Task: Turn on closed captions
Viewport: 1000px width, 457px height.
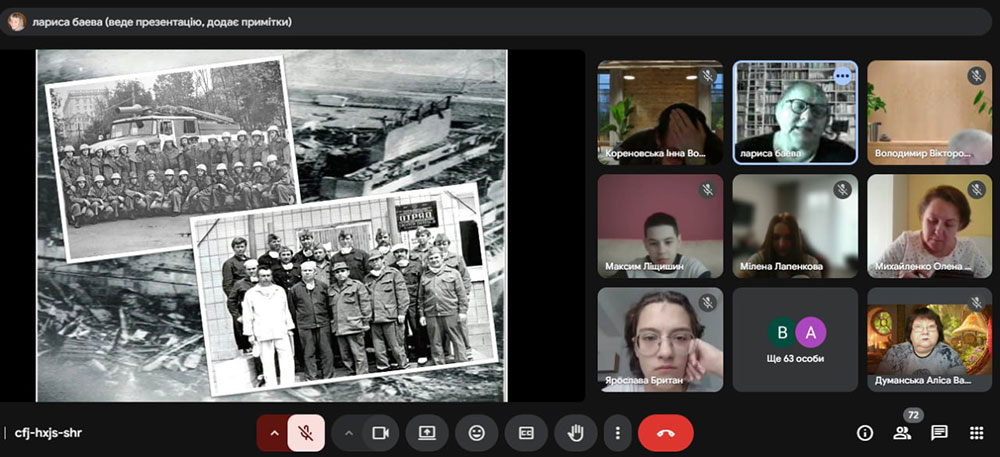Action: tap(526, 433)
